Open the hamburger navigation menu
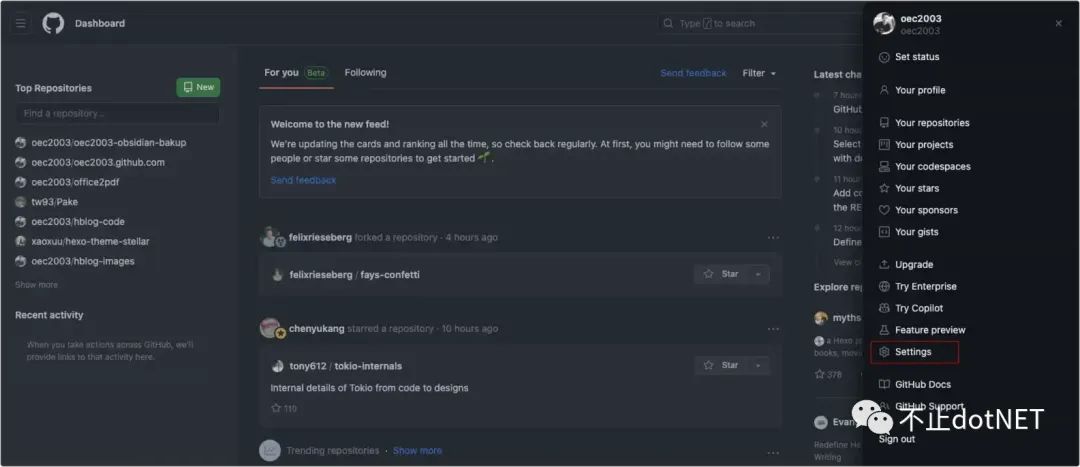The height and width of the screenshot is (467, 1080). [20, 23]
